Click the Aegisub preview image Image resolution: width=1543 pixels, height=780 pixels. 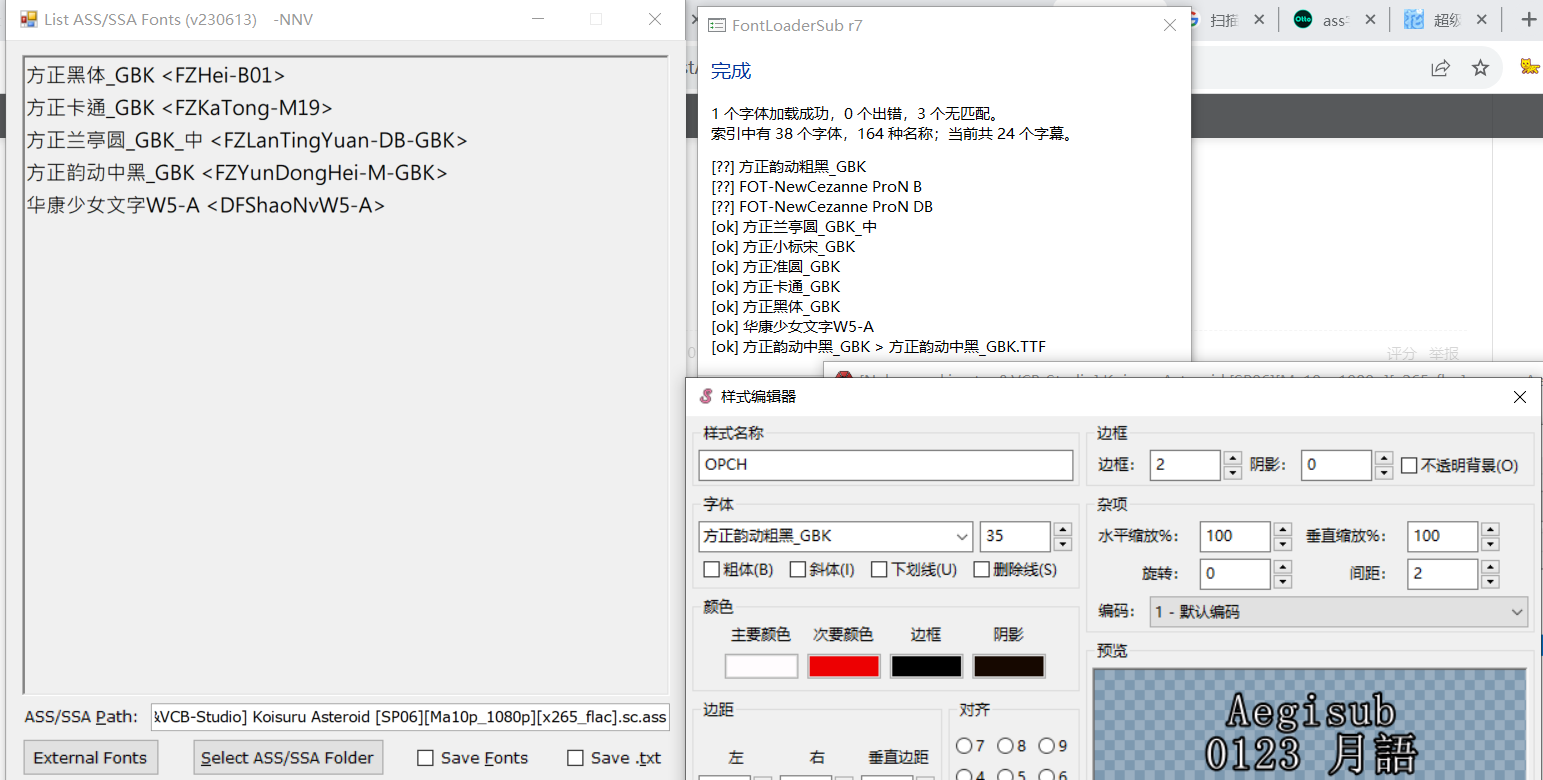click(x=1309, y=724)
